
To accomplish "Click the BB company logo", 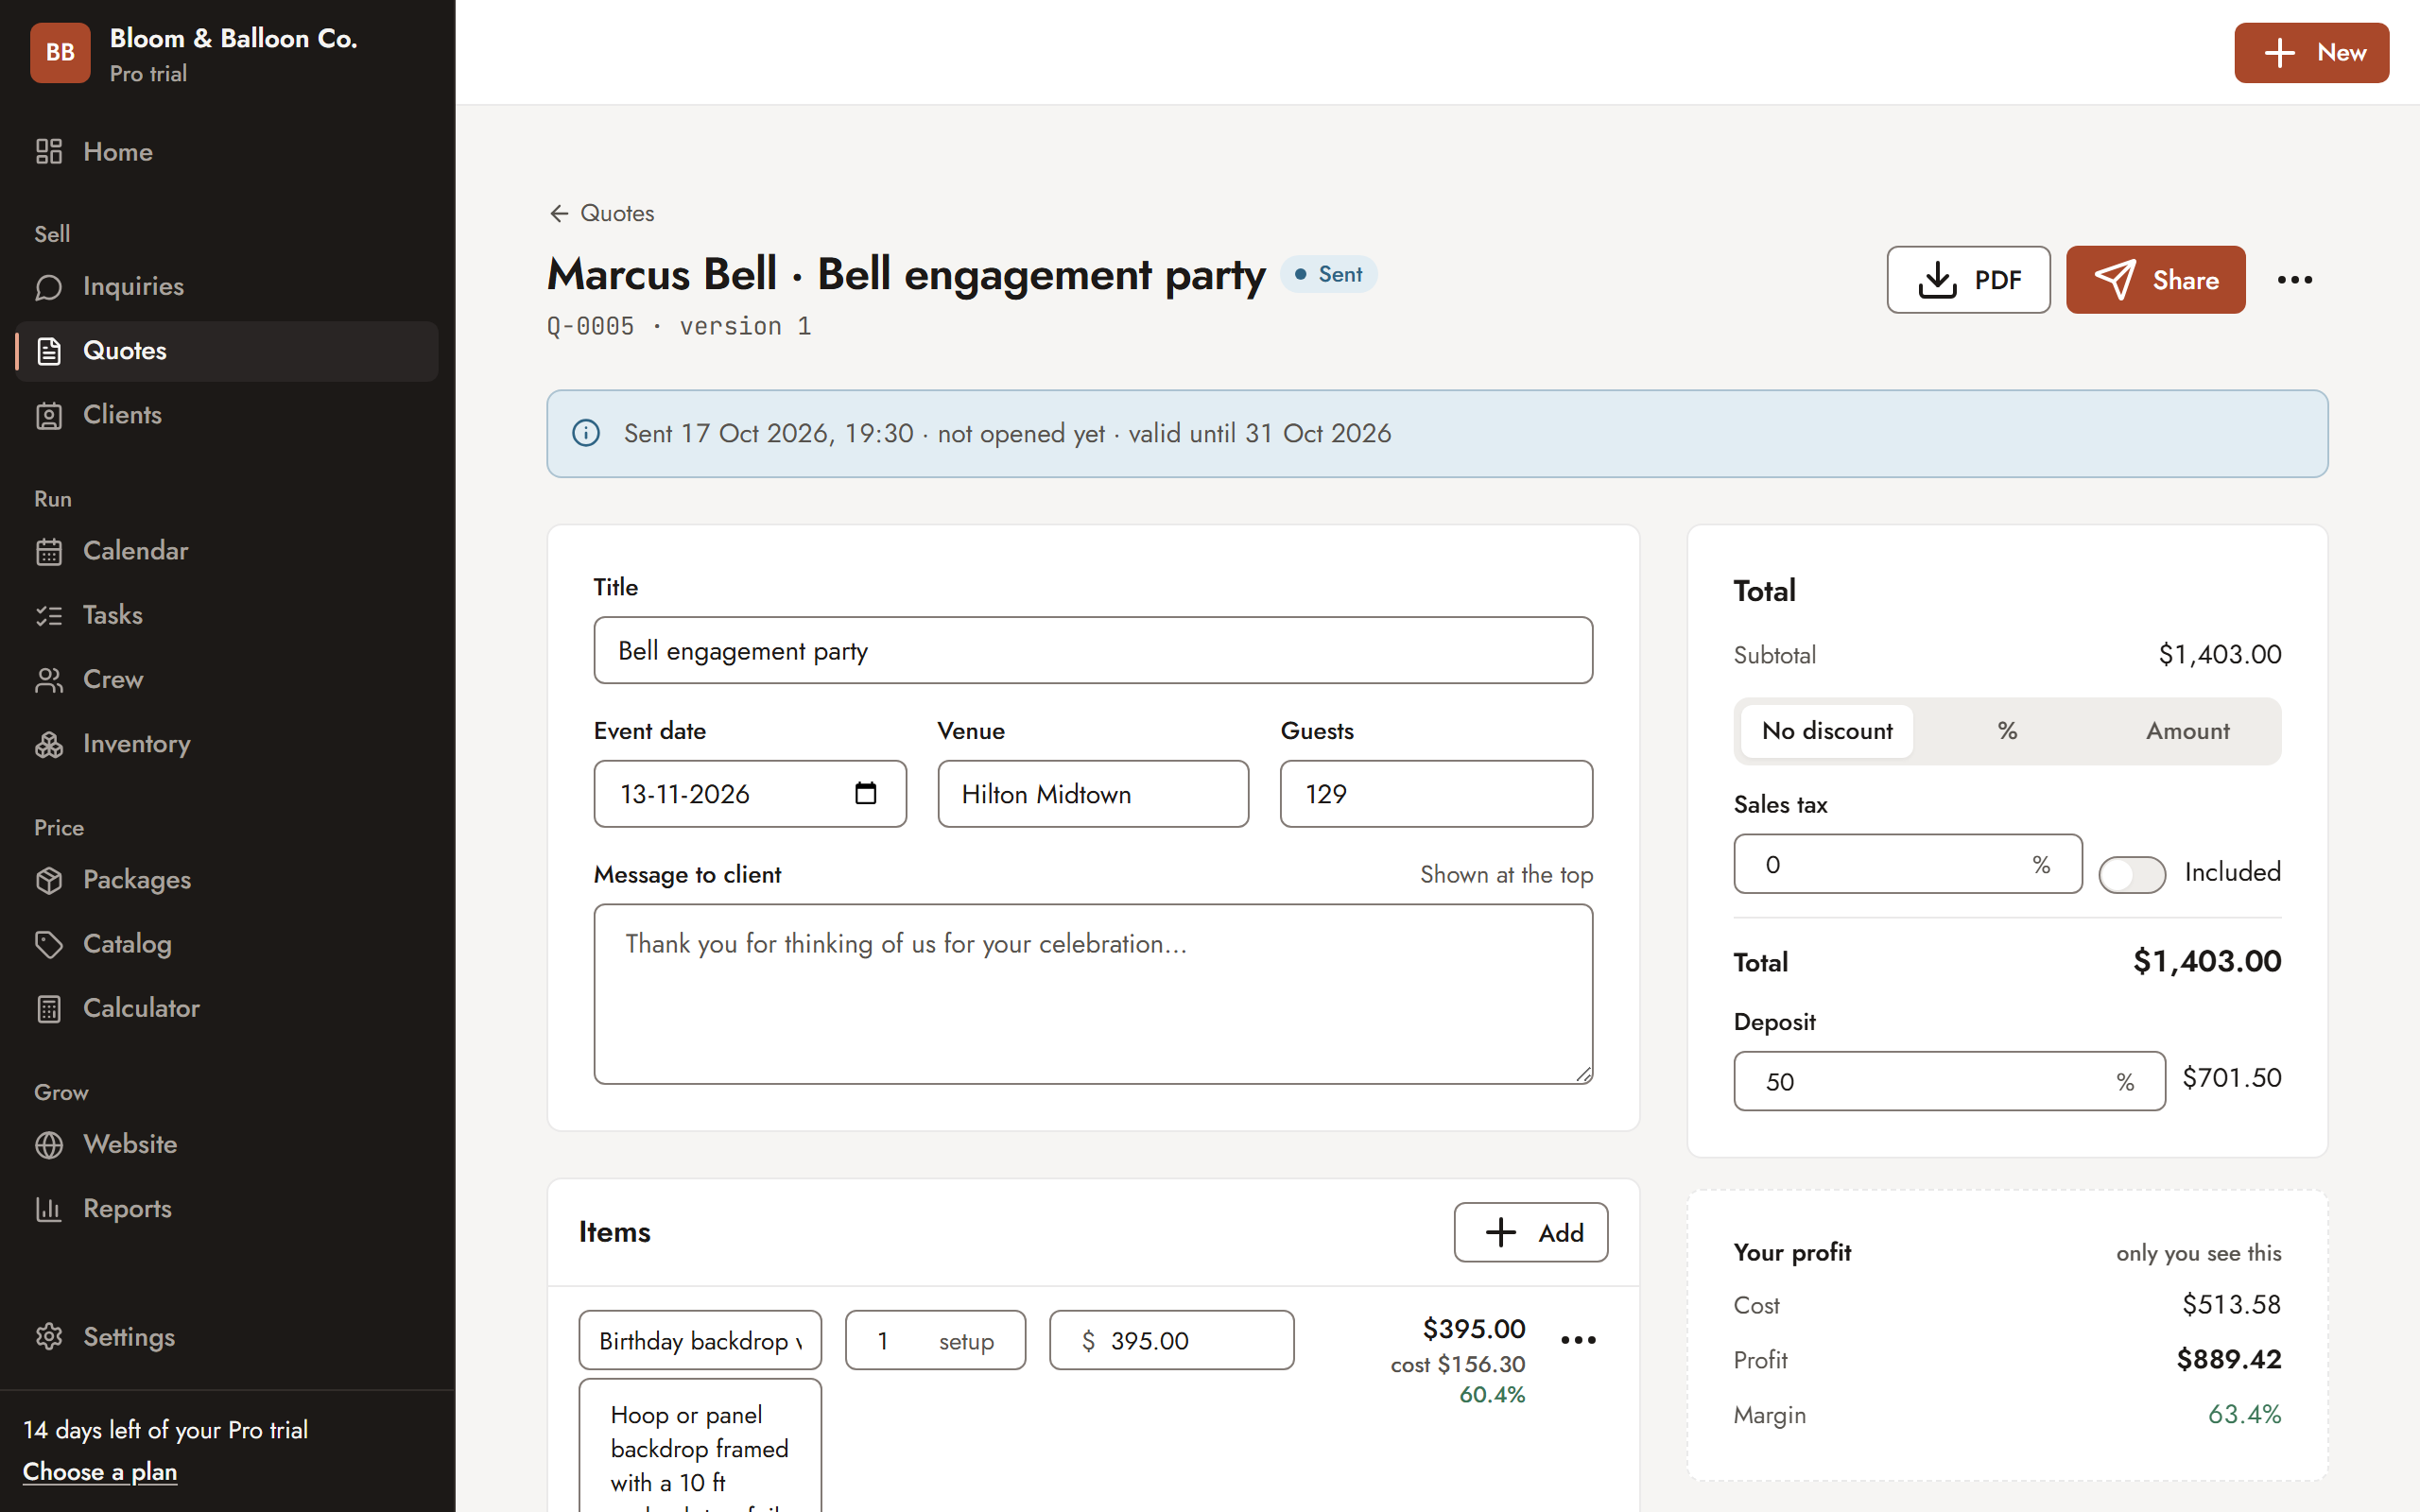I will coord(60,53).
